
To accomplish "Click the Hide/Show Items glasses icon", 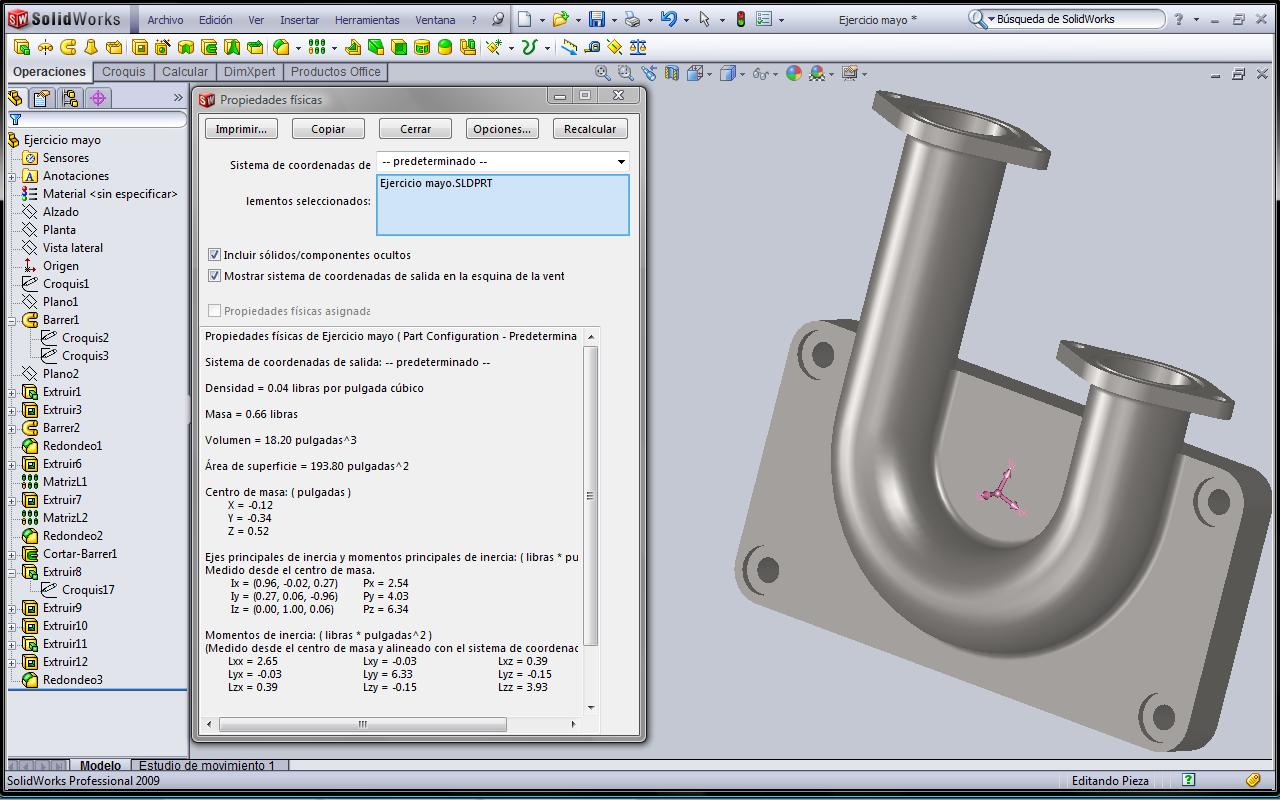I will coord(761,73).
